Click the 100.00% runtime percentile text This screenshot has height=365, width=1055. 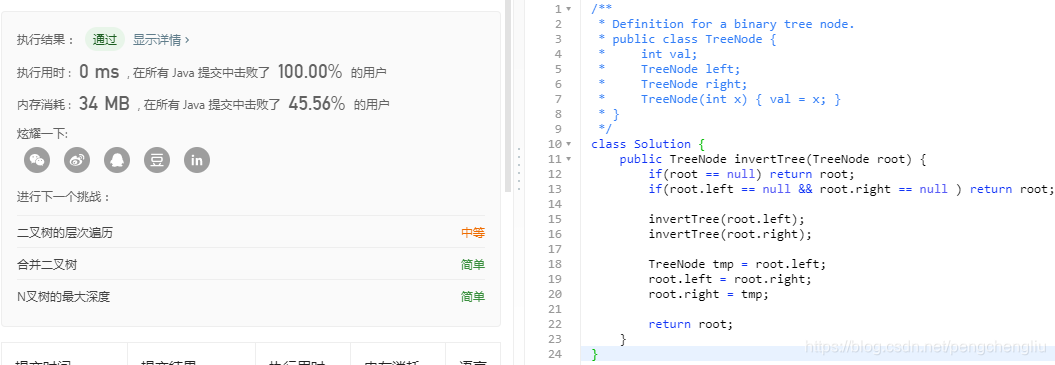[310, 72]
